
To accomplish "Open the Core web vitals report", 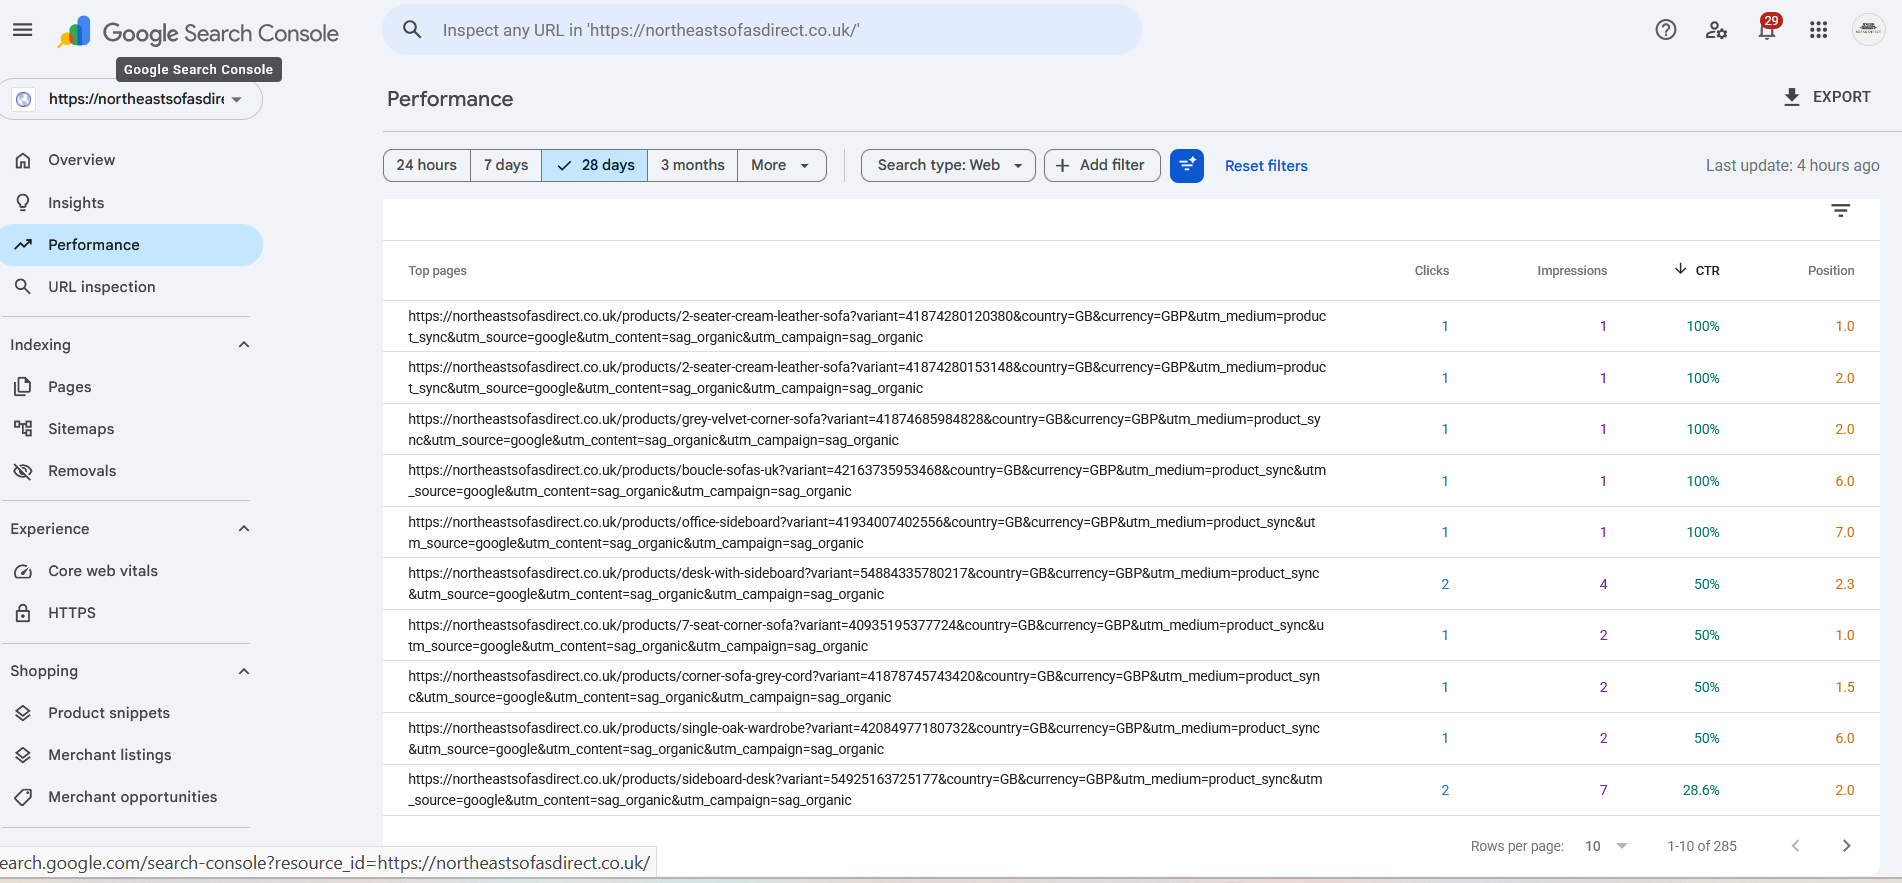I will point(103,571).
